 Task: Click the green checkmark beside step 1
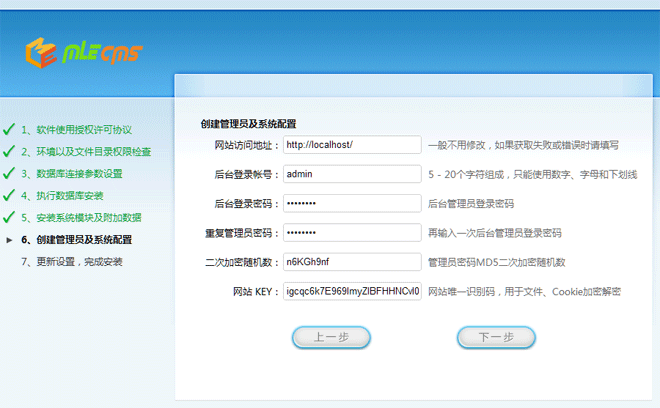(x=9, y=130)
